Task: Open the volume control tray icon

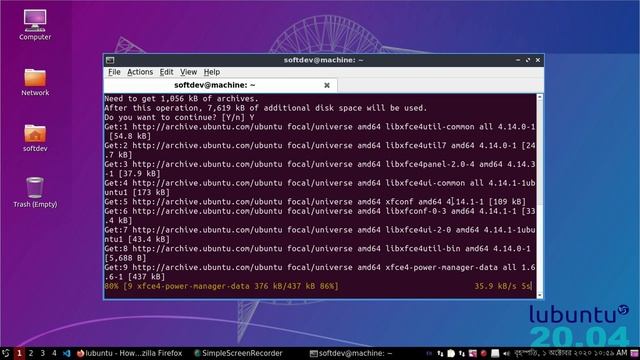Action: click(506, 353)
